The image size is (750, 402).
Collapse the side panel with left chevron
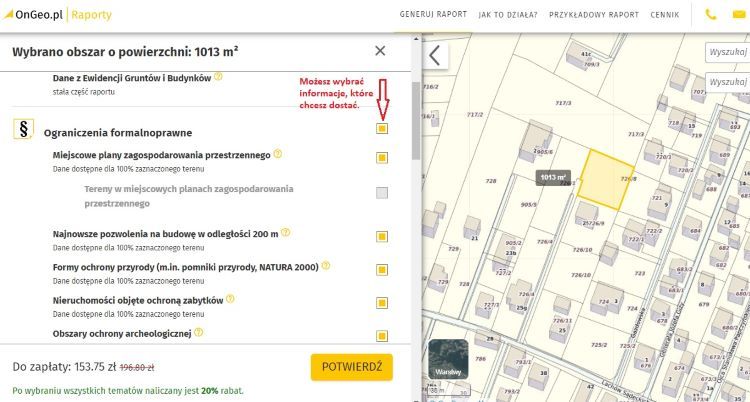point(435,56)
